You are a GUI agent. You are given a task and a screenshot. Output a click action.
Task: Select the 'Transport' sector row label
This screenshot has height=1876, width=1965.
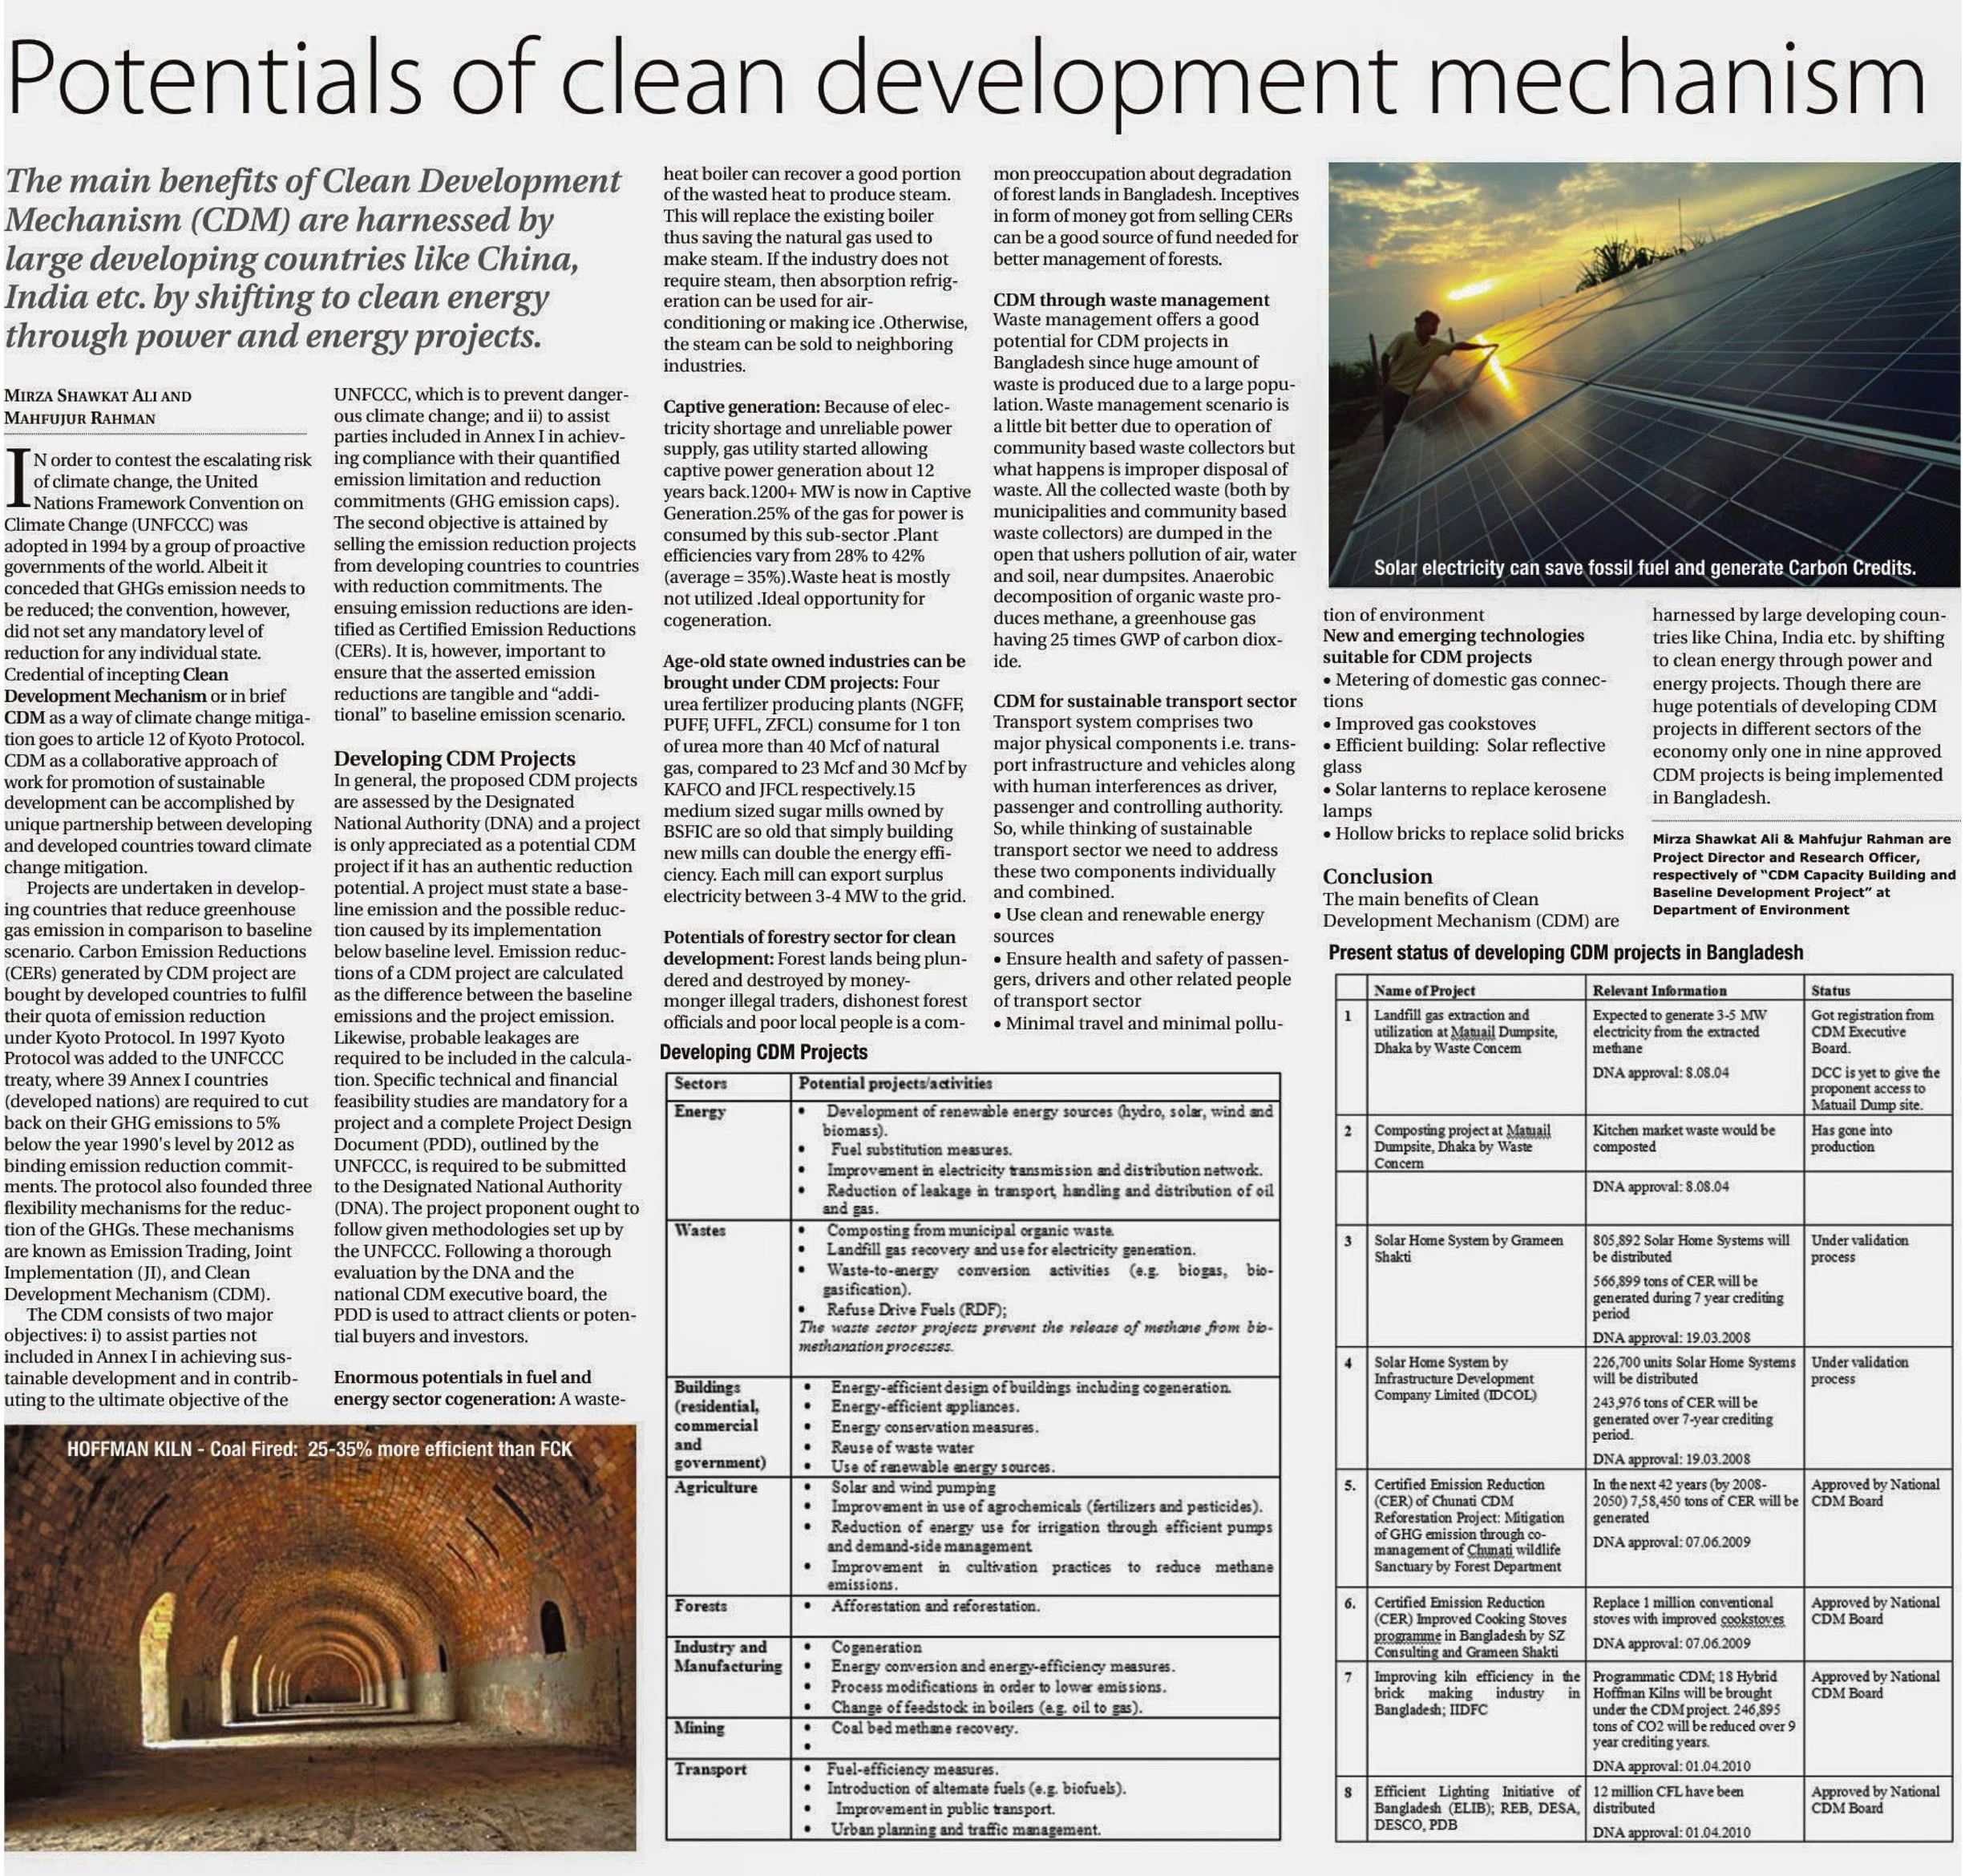point(710,1769)
